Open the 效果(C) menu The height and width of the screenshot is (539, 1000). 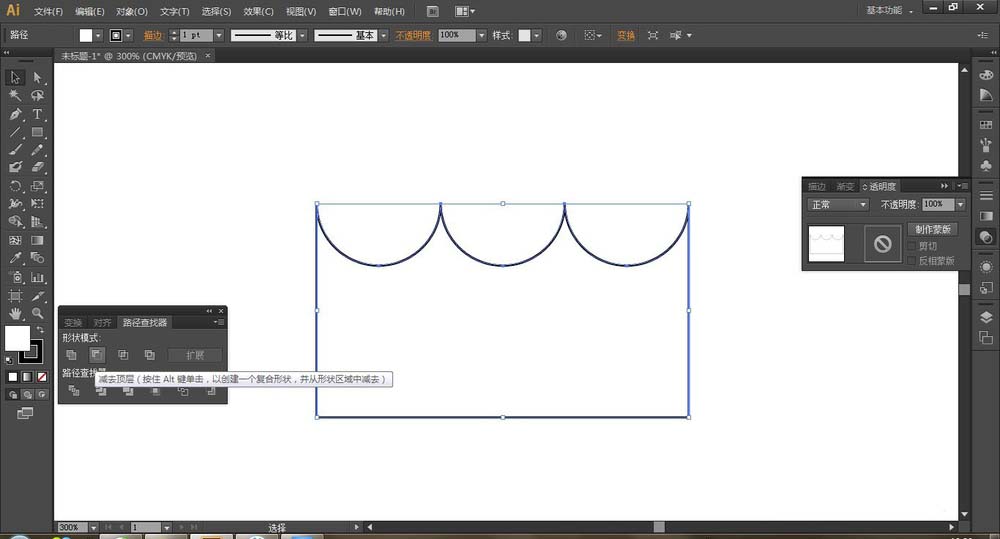(x=259, y=11)
